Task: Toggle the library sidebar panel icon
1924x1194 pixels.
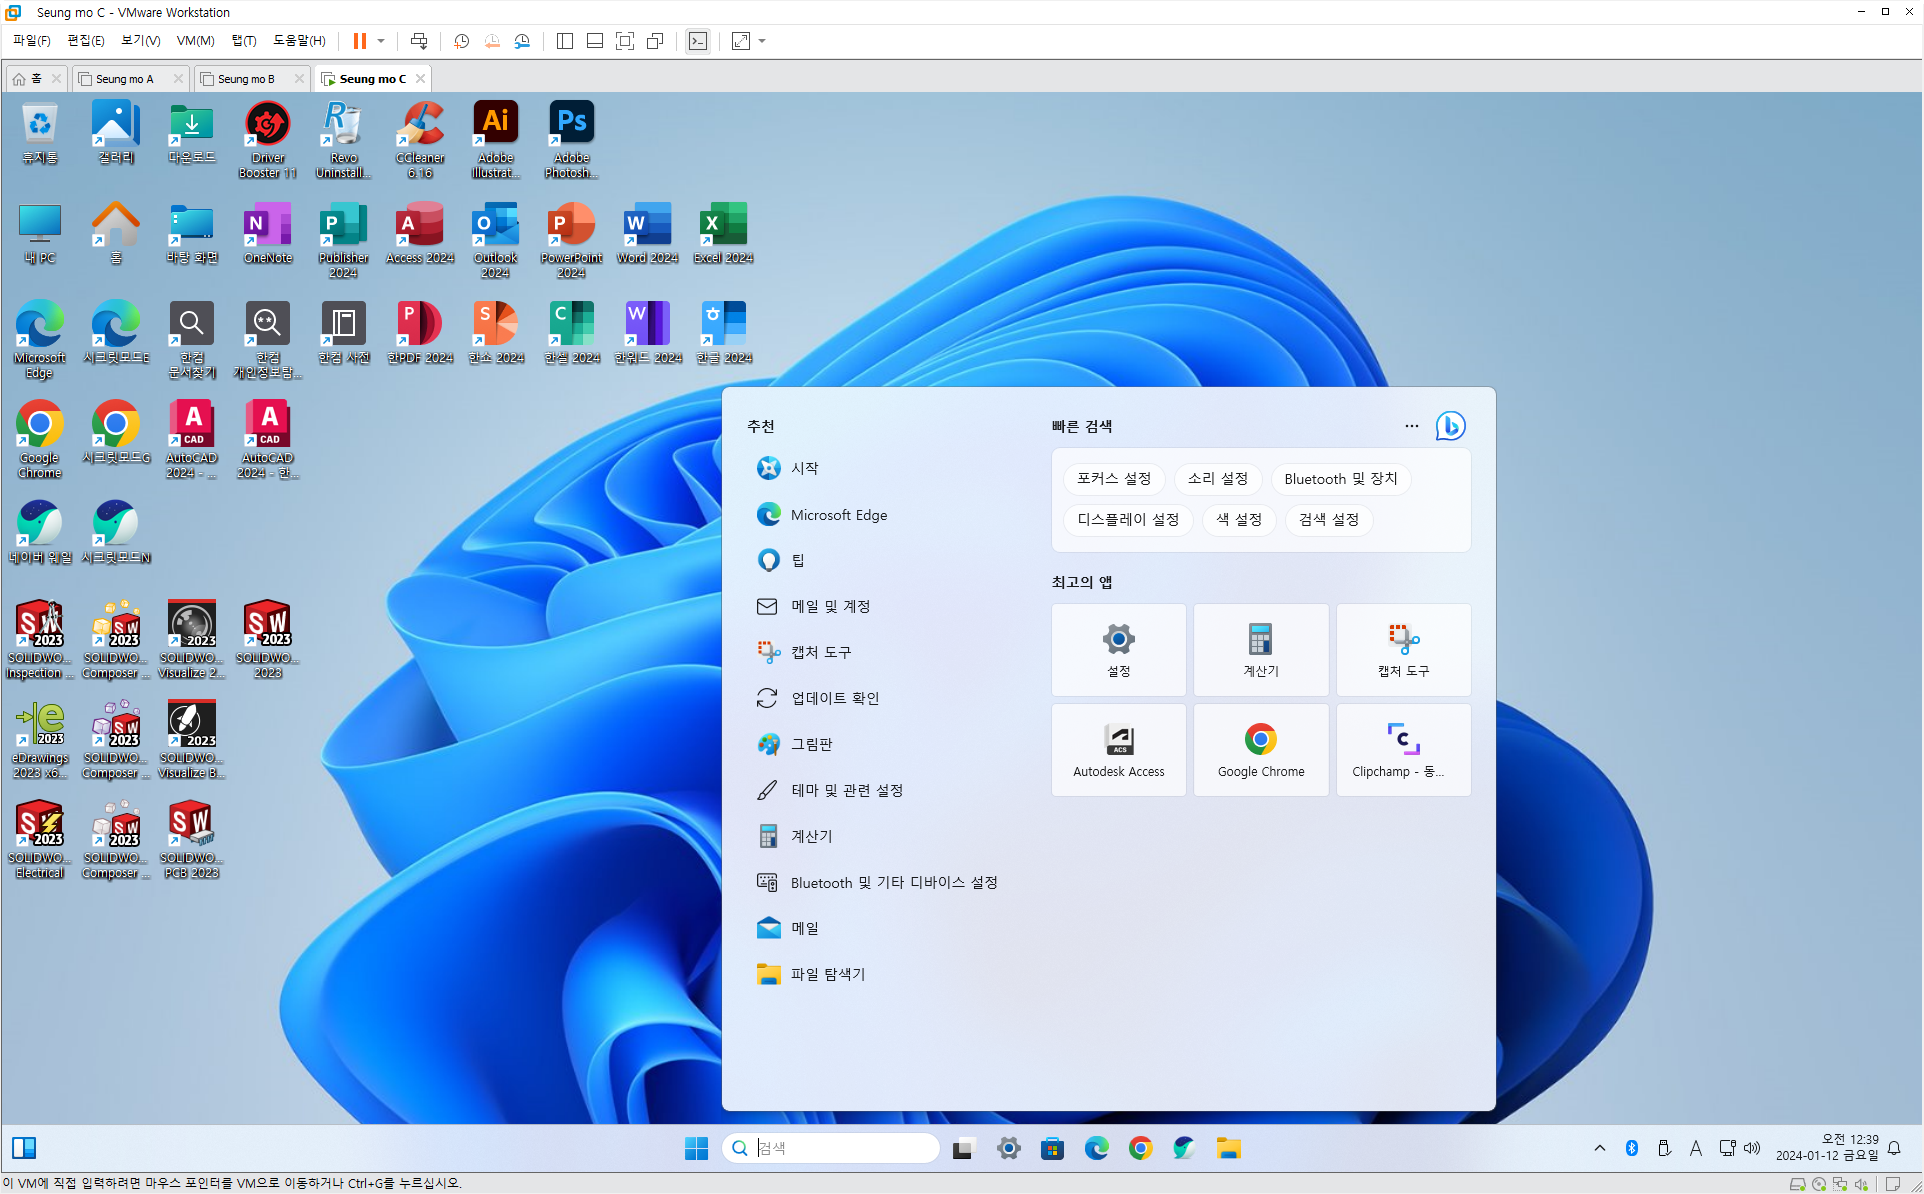Action: coord(565,41)
